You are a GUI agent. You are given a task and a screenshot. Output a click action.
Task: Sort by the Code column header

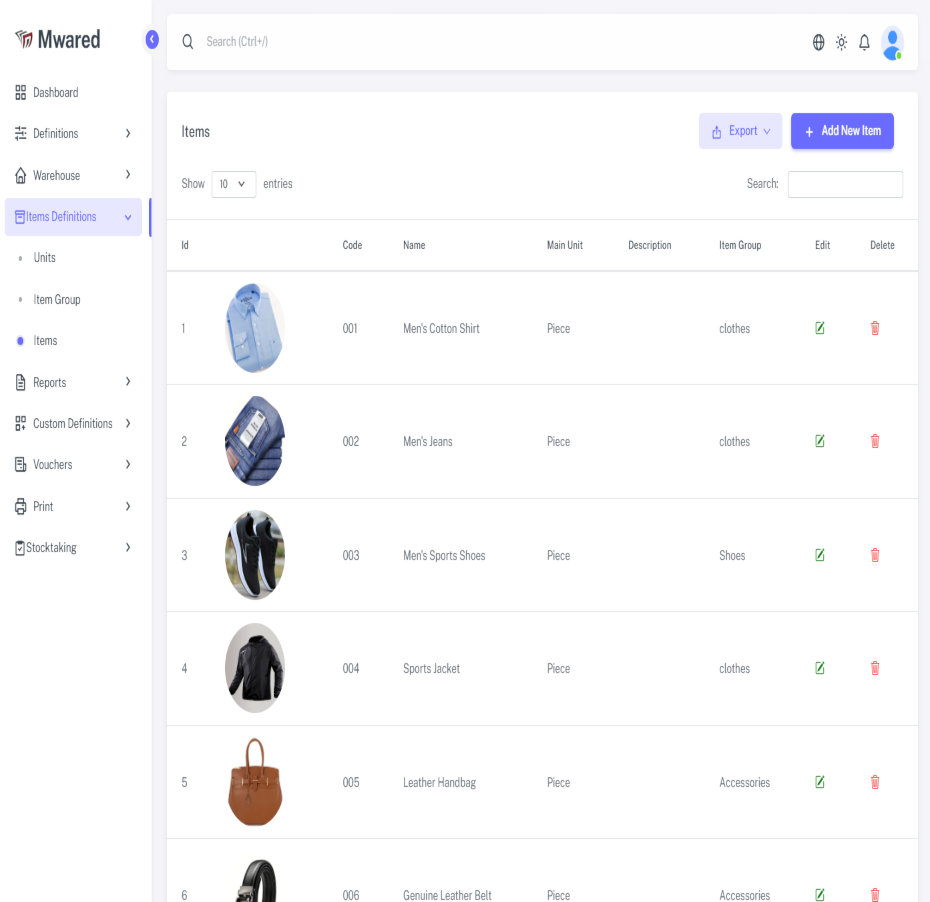(x=352, y=245)
